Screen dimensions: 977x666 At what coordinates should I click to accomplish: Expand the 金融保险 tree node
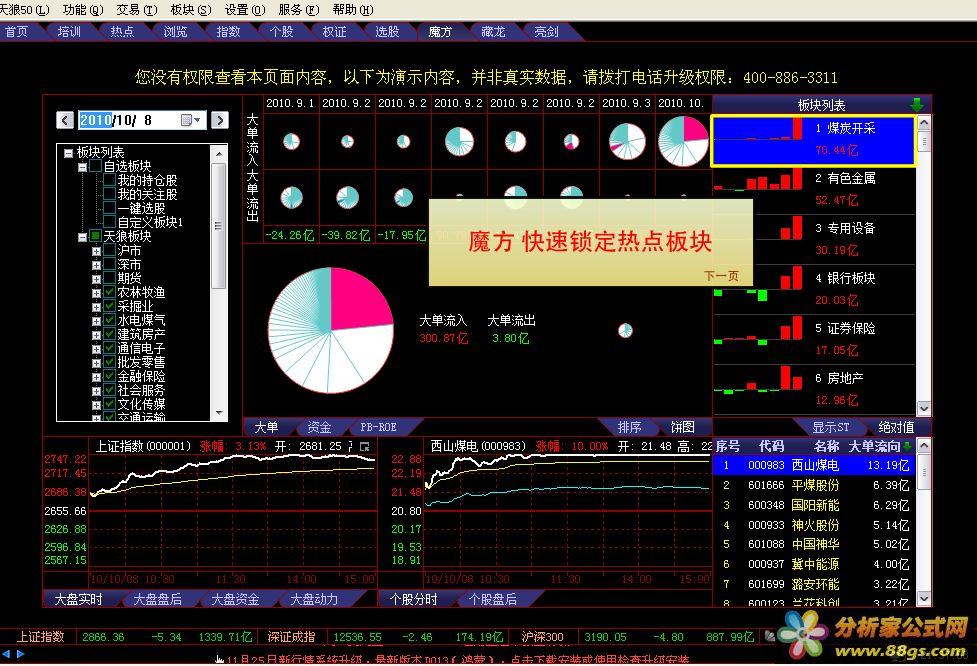96,378
